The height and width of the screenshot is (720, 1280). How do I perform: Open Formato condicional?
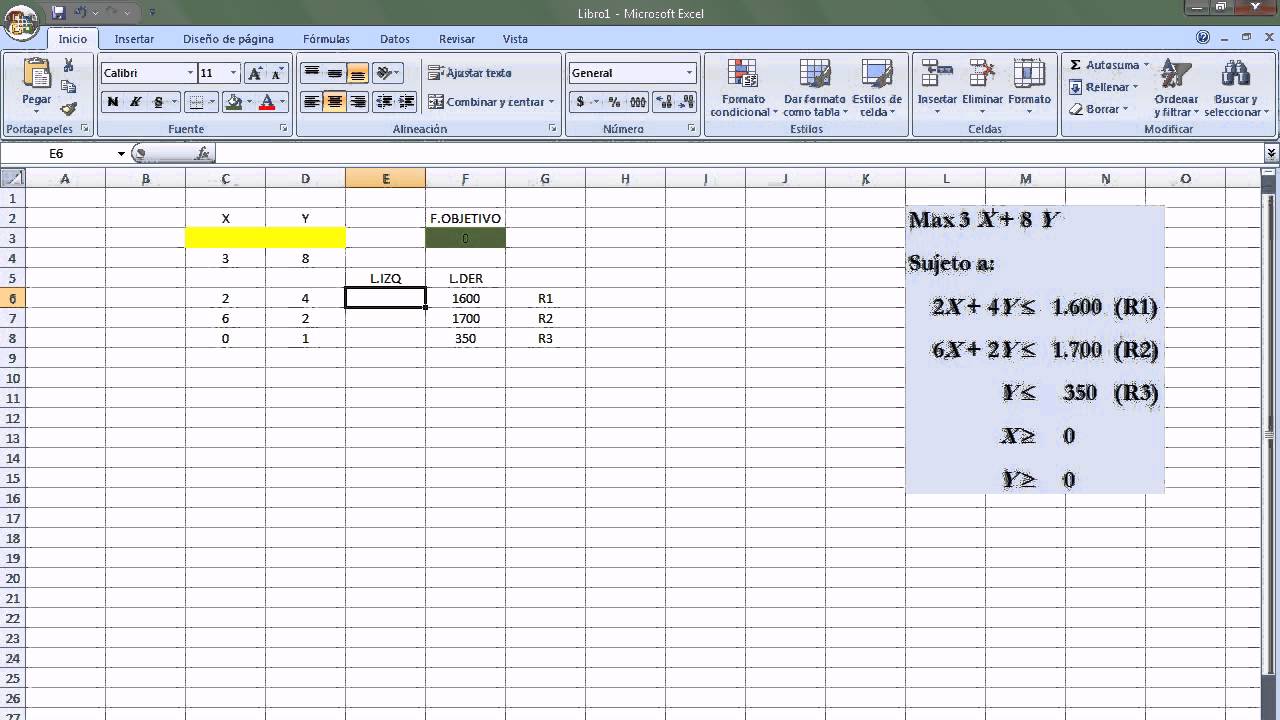tap(743, 88)
